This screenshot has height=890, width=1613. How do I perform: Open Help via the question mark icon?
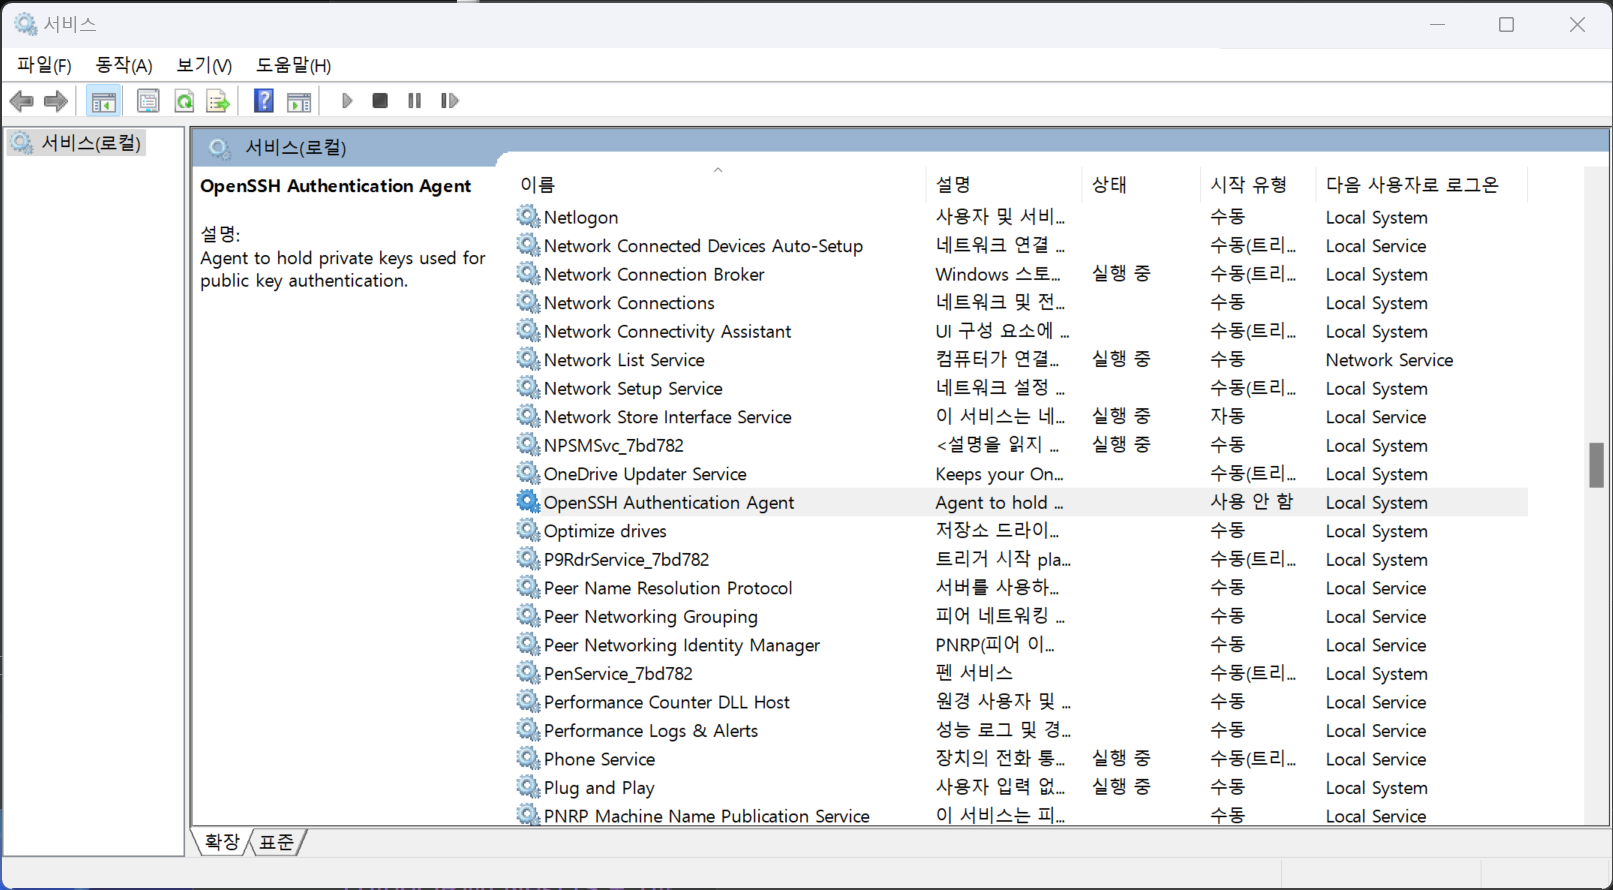[x=264, y=101]
